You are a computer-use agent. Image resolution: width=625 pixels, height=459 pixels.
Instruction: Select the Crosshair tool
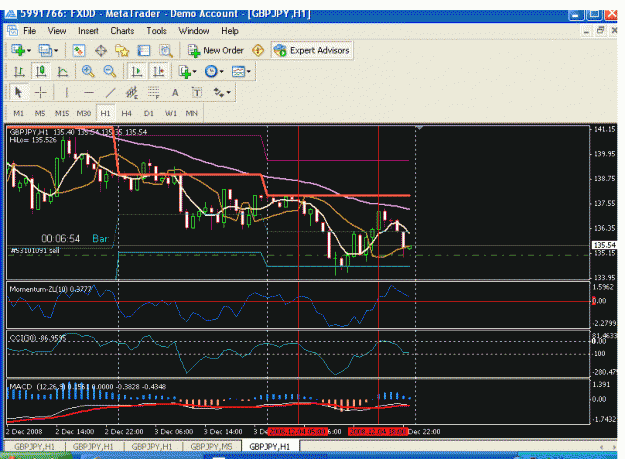40,92
